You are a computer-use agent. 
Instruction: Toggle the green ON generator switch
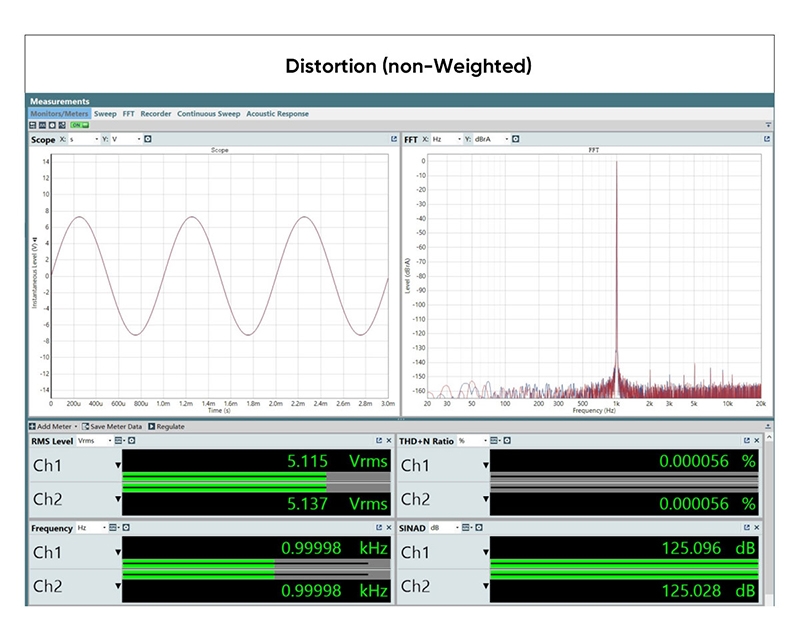[x=80, y=125]
